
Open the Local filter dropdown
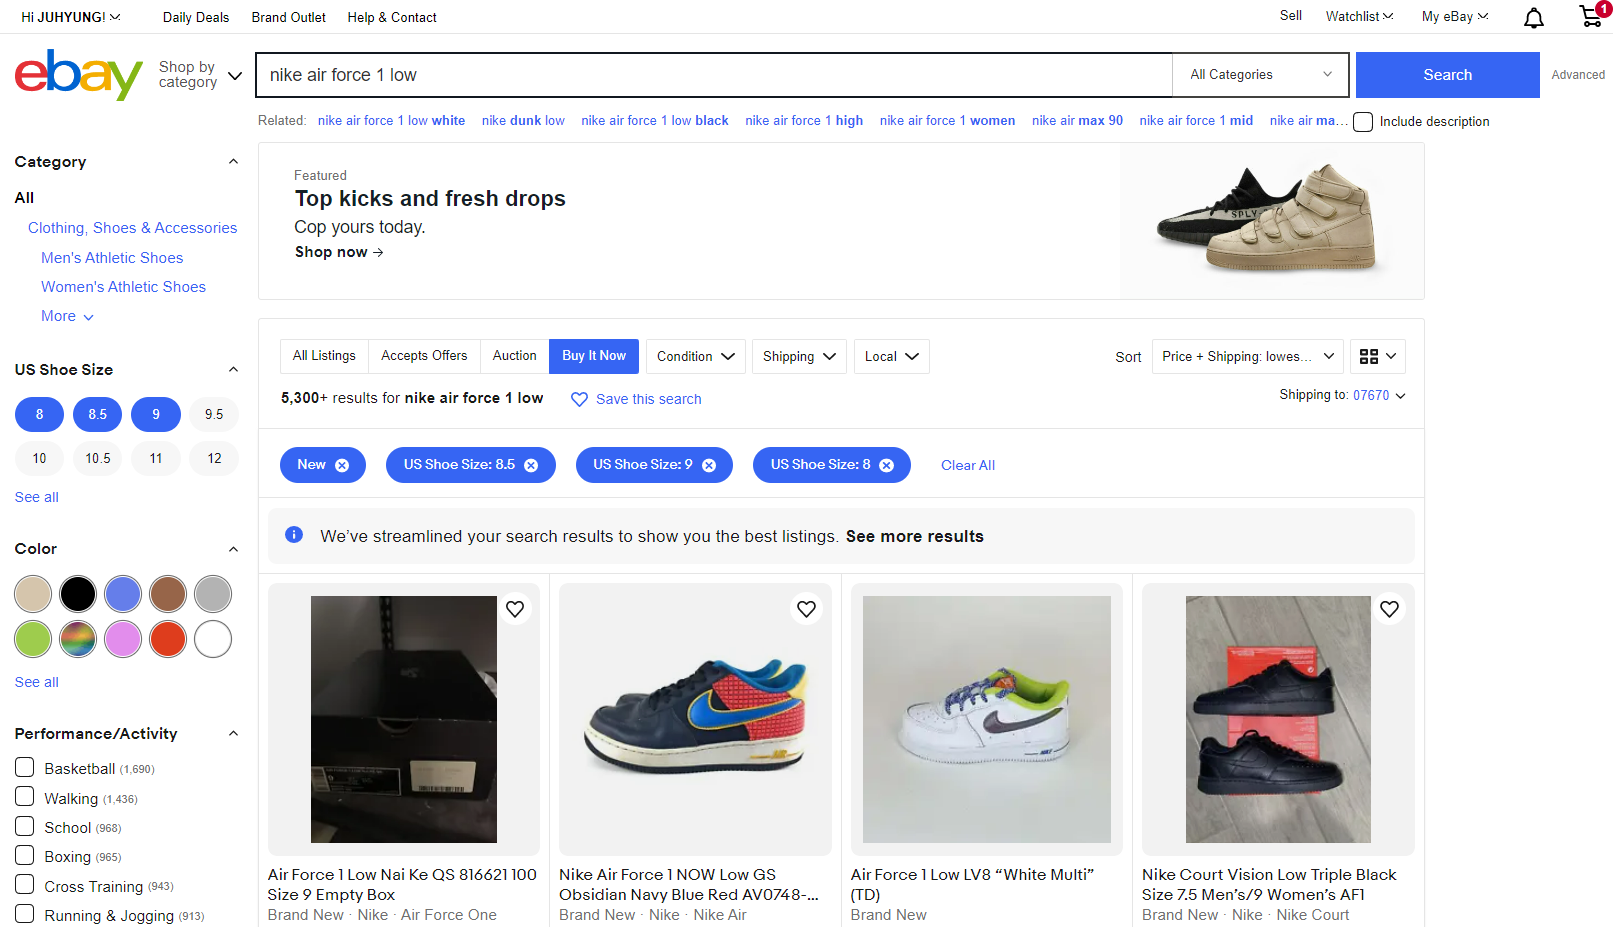click(891, 357)
